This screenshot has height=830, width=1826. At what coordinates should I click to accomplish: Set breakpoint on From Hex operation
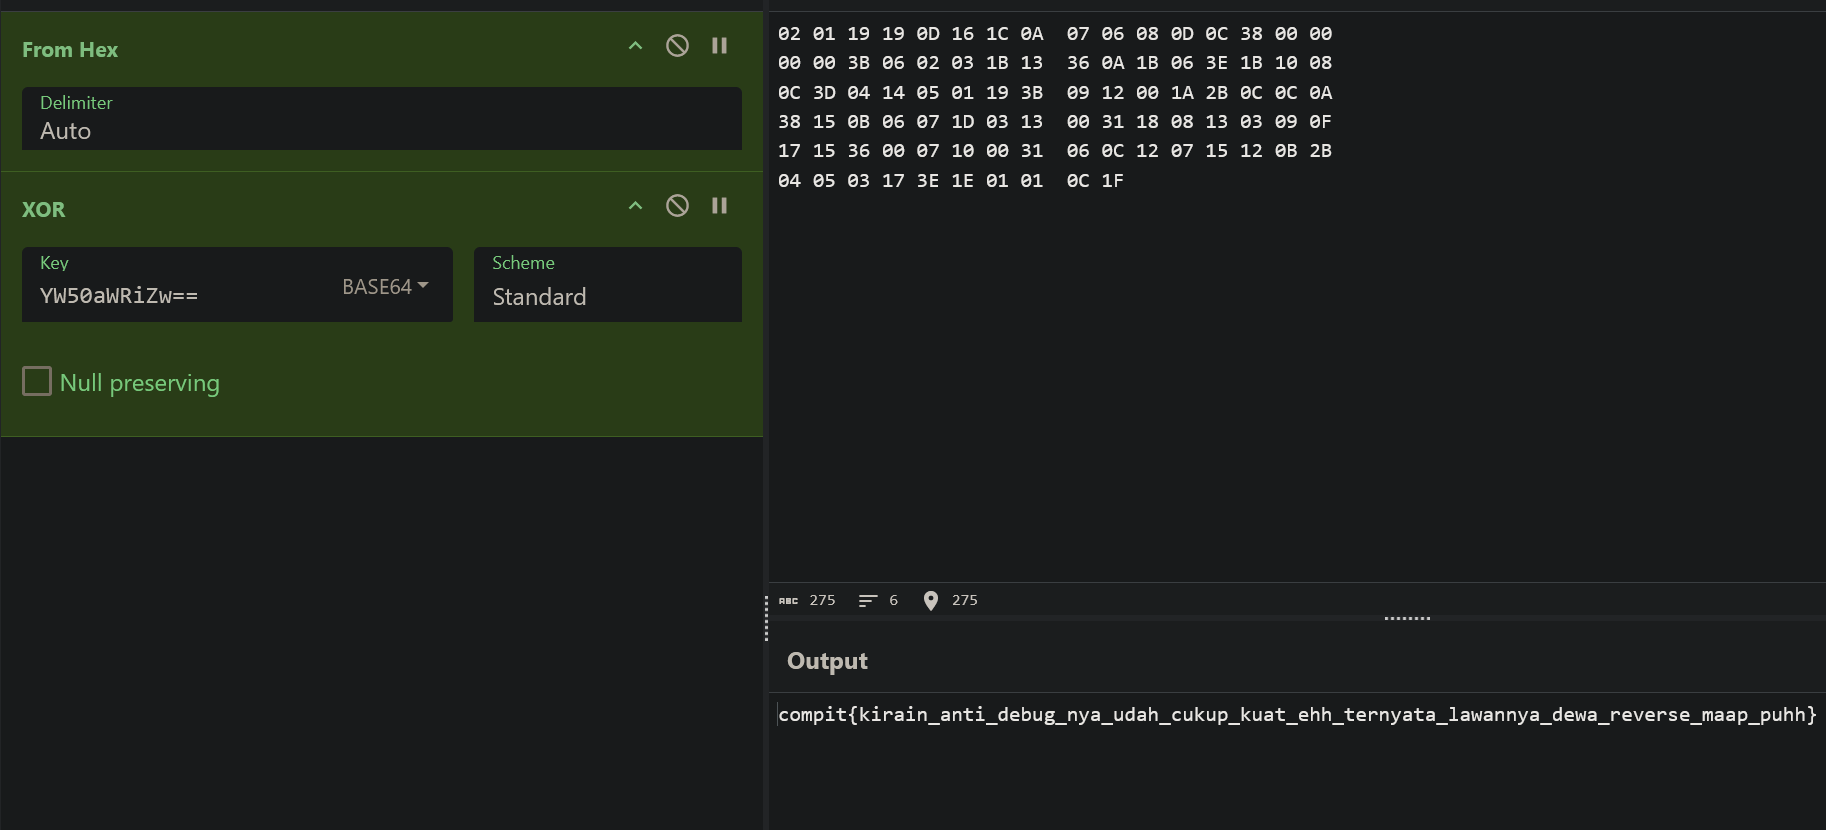pos(719,46)
